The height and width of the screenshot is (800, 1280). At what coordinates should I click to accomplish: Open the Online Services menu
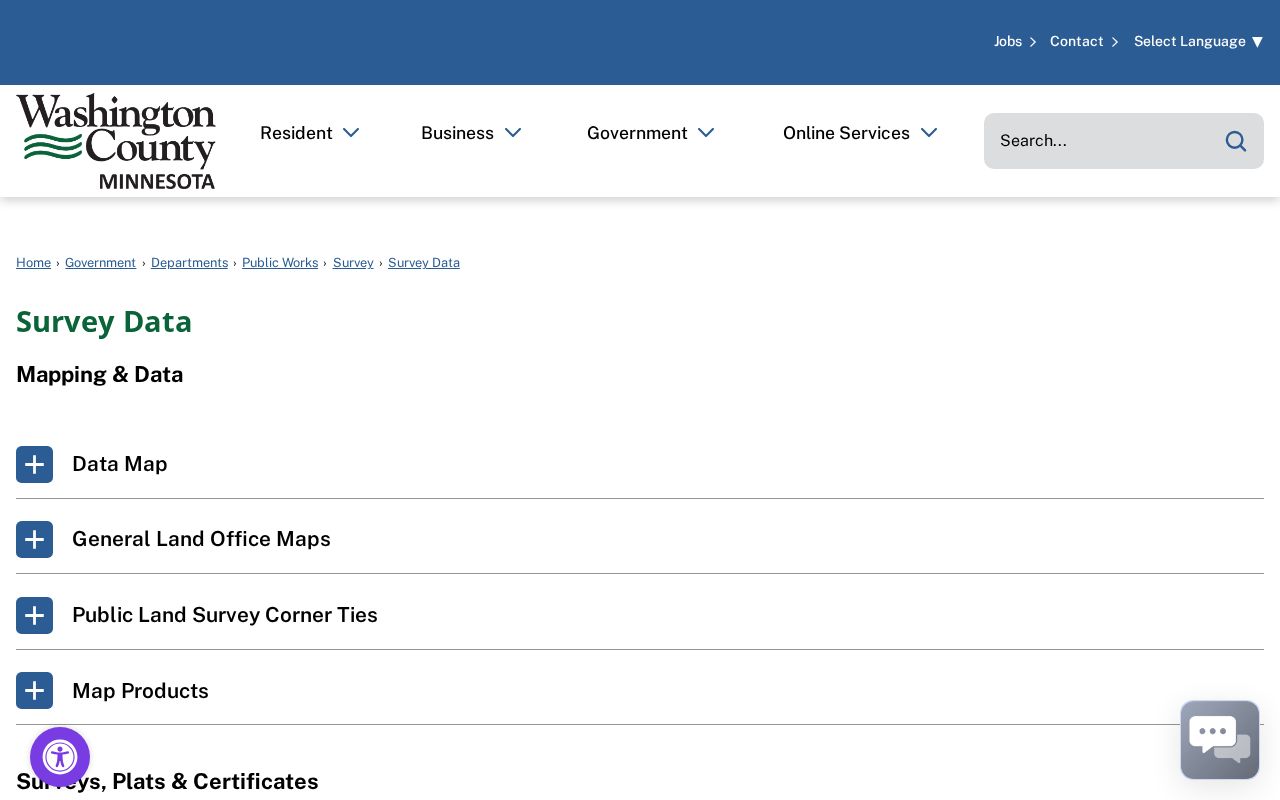[x=860, y=133]
